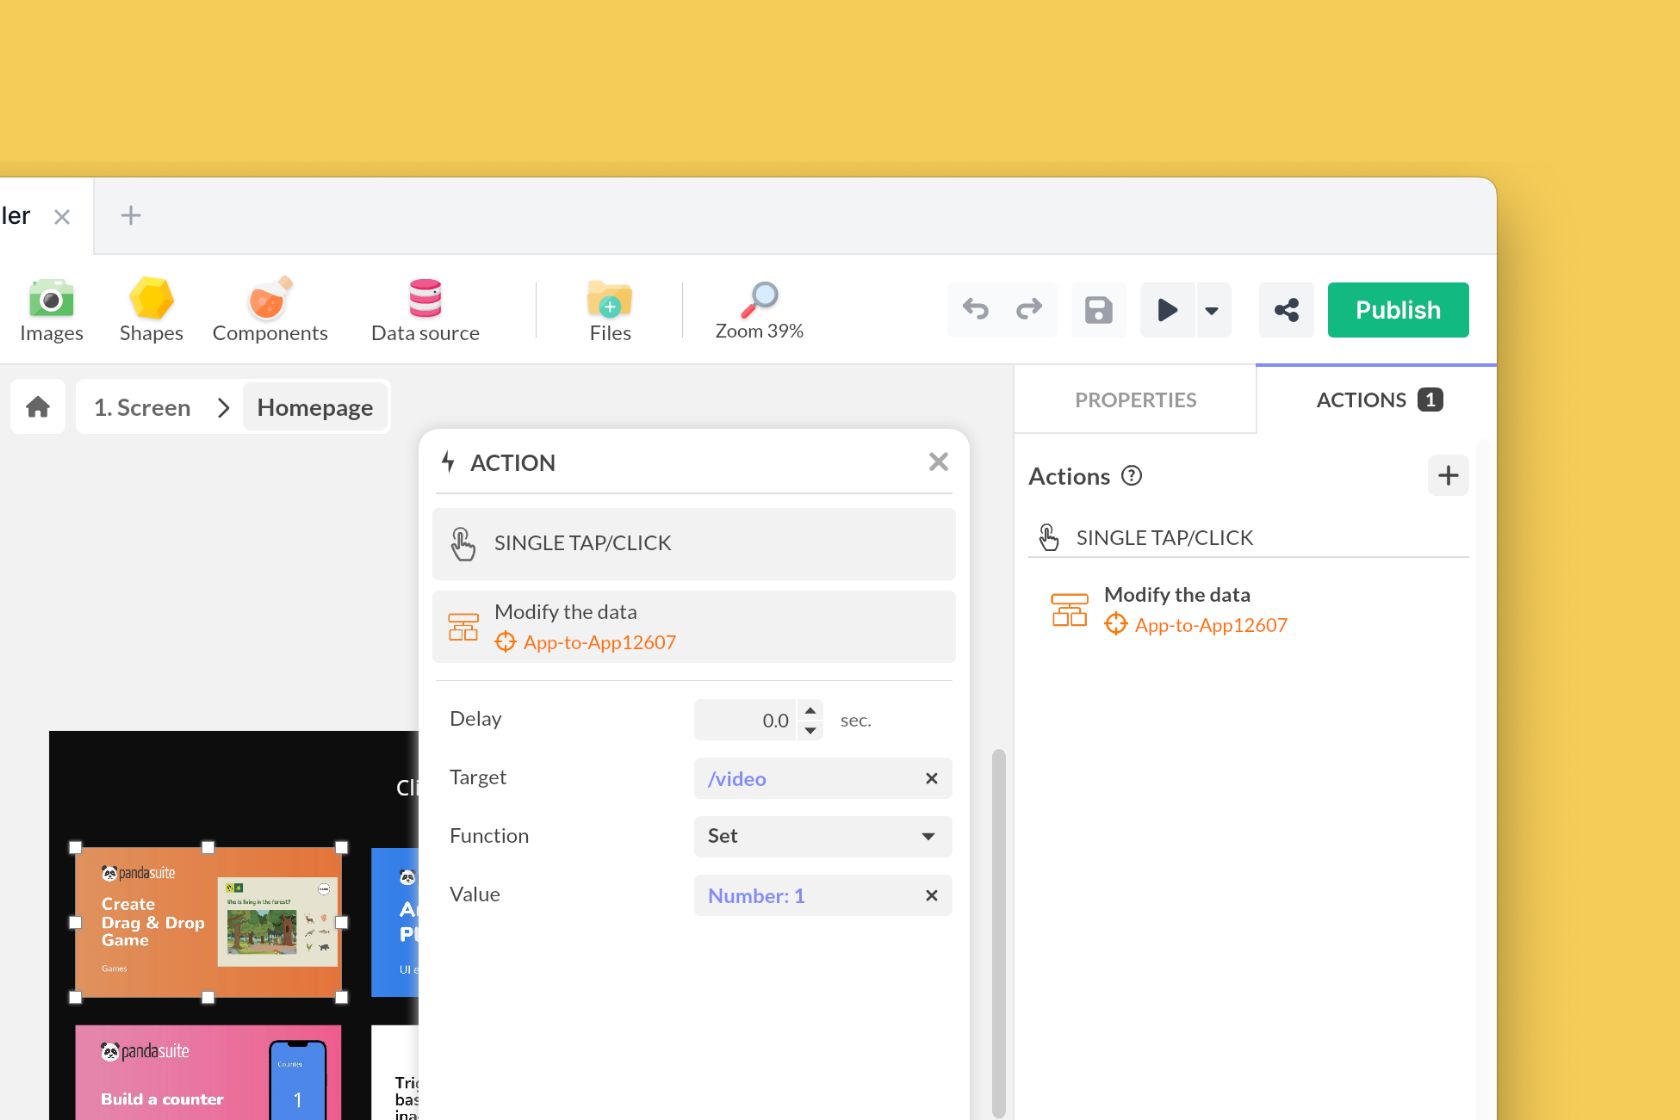Increase the Delay value with up arrow
Image resolution: width=1680 pixels, height=1120 pixels.
coord(810,710)
